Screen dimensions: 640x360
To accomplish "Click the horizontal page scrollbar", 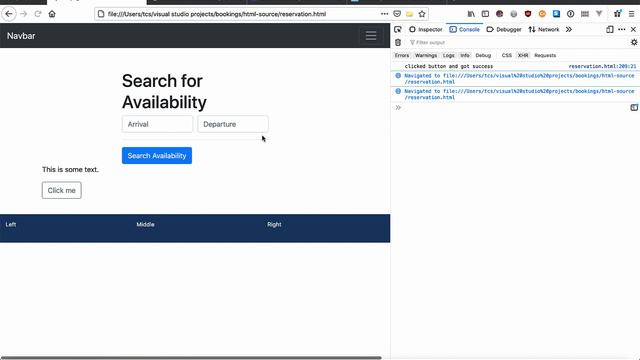I will 191,358.
